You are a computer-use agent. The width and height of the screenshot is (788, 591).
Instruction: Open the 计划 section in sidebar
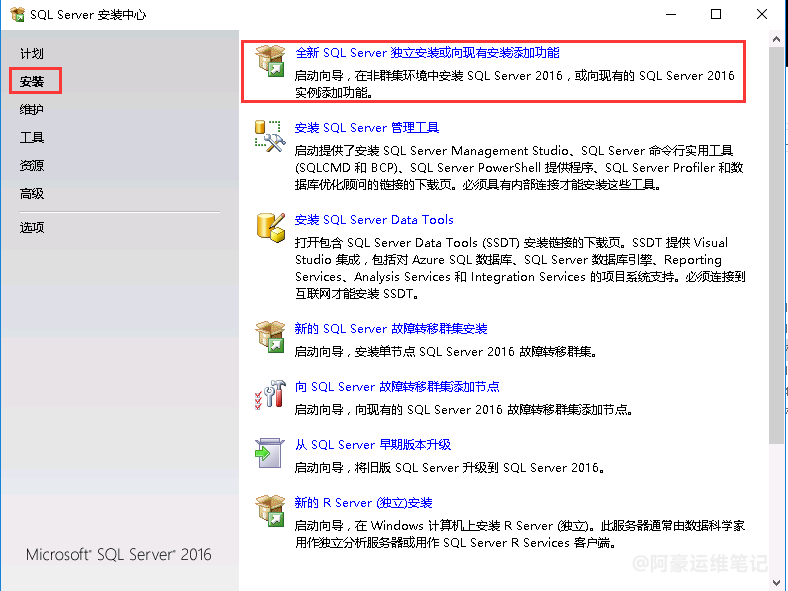pyautogui.click(x=32, y=53)
